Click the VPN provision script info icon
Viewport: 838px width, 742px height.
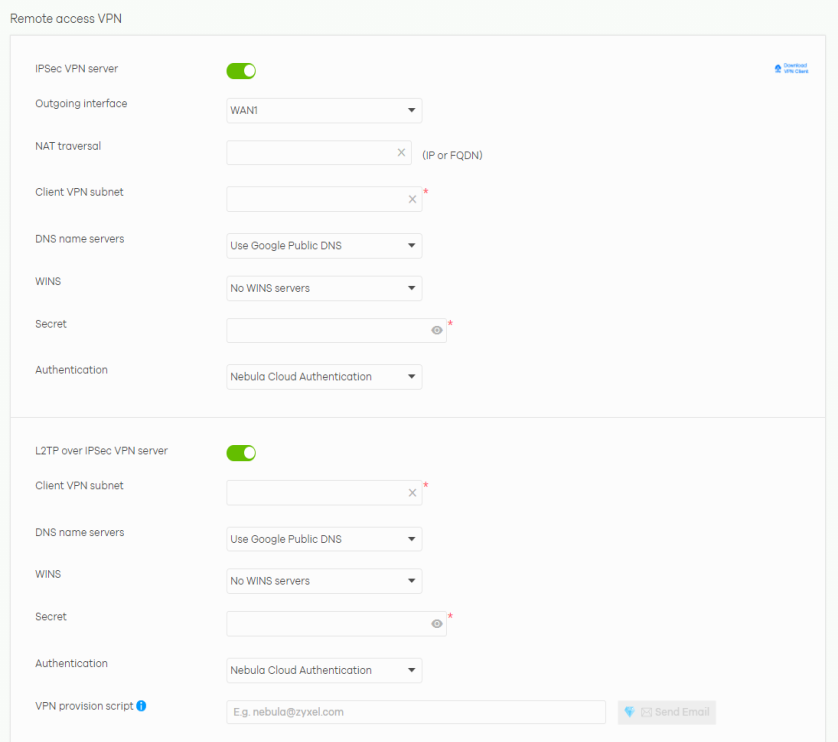(x=141, y=706)
